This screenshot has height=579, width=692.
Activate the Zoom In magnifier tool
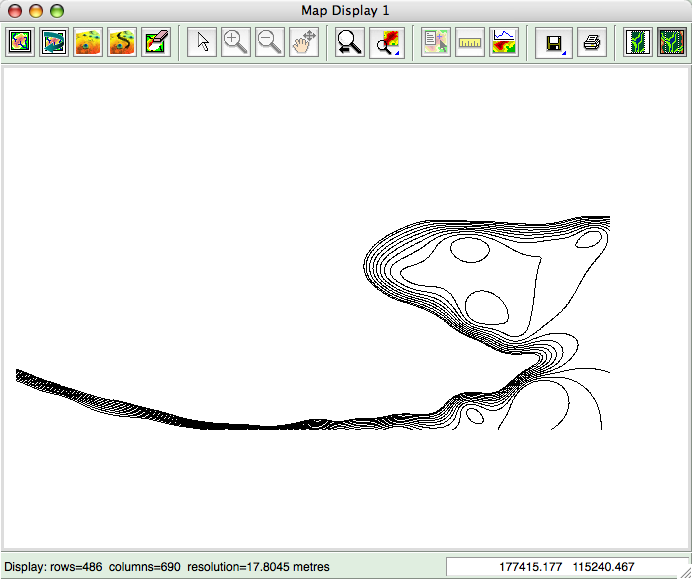(236, 42)
